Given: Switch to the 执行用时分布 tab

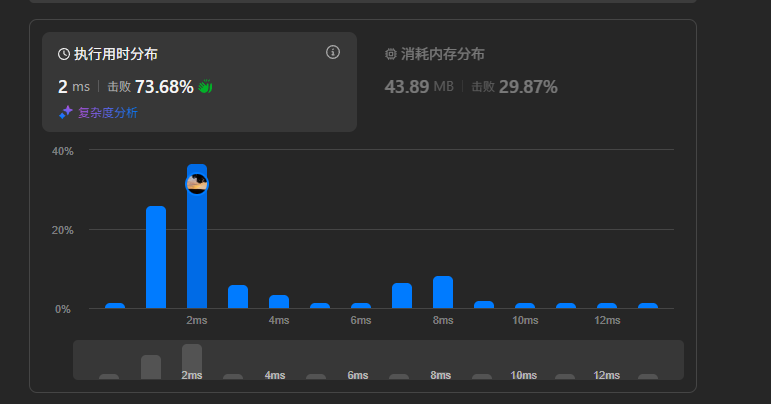Looking at the screenshot, I should tap(199, 82).
